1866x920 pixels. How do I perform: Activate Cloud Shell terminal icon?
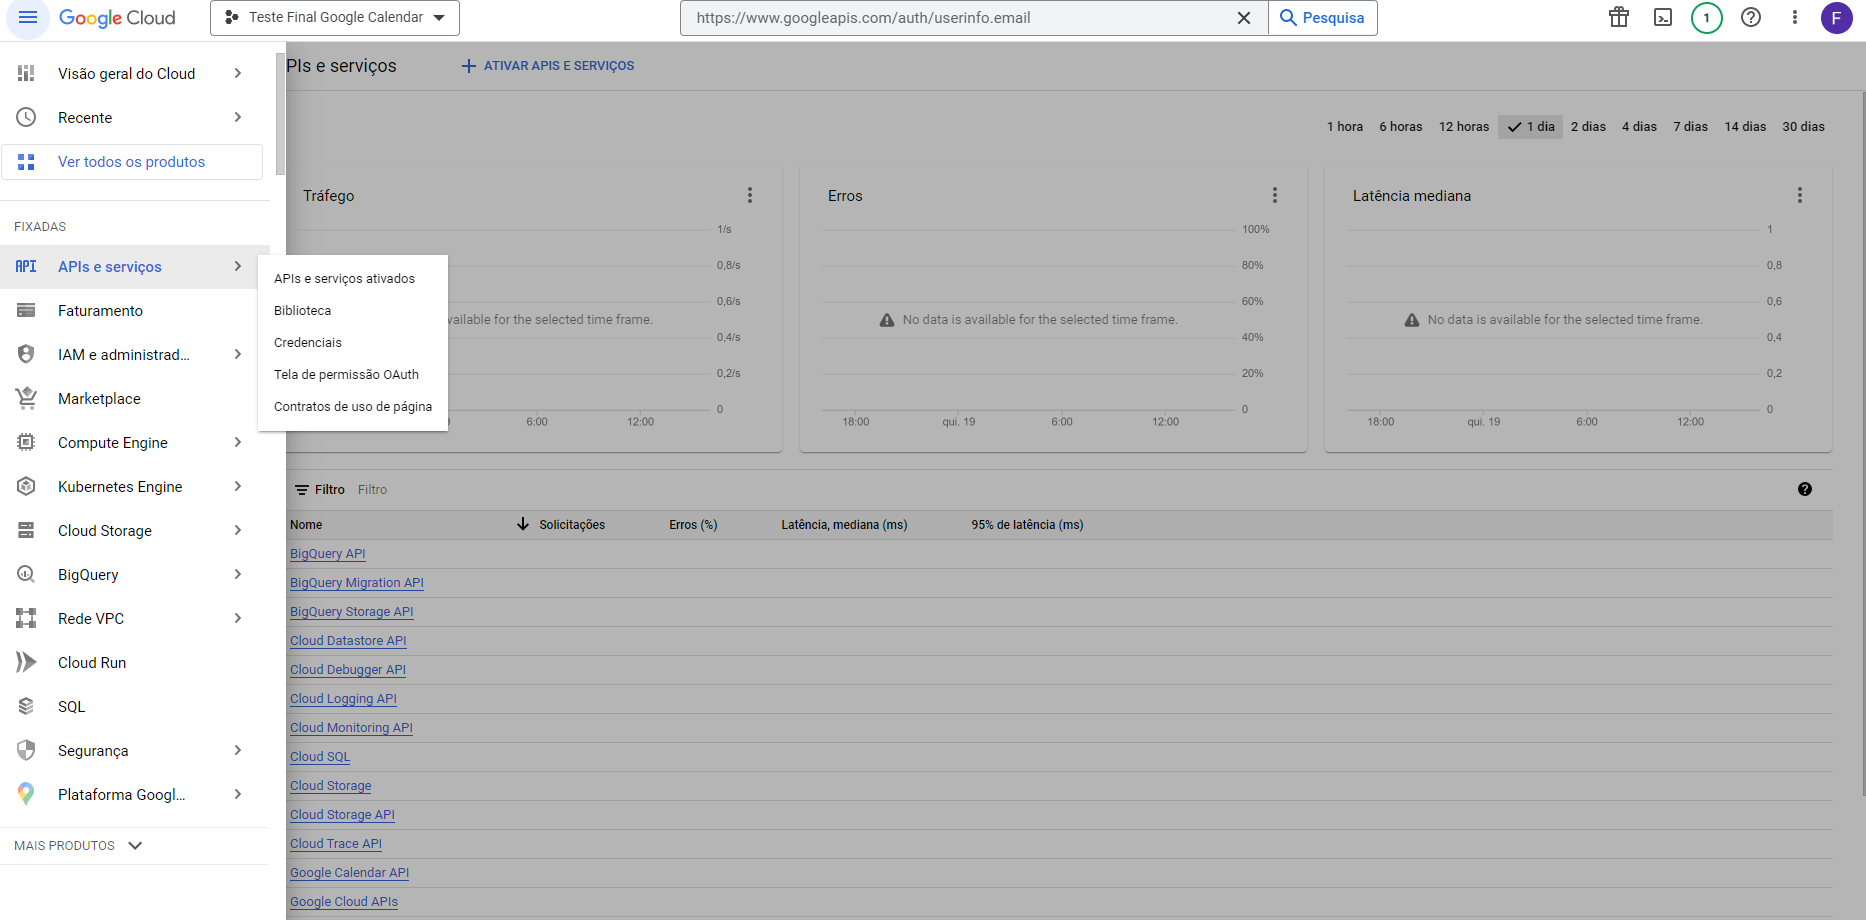pos(1663,18)
